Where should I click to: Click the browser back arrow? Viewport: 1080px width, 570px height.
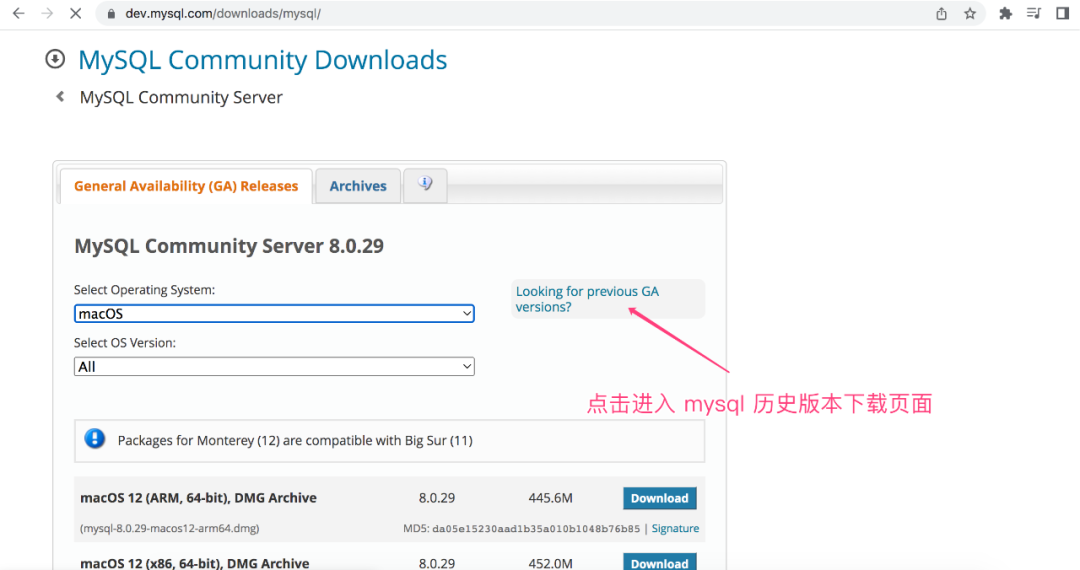click(18, 14)
